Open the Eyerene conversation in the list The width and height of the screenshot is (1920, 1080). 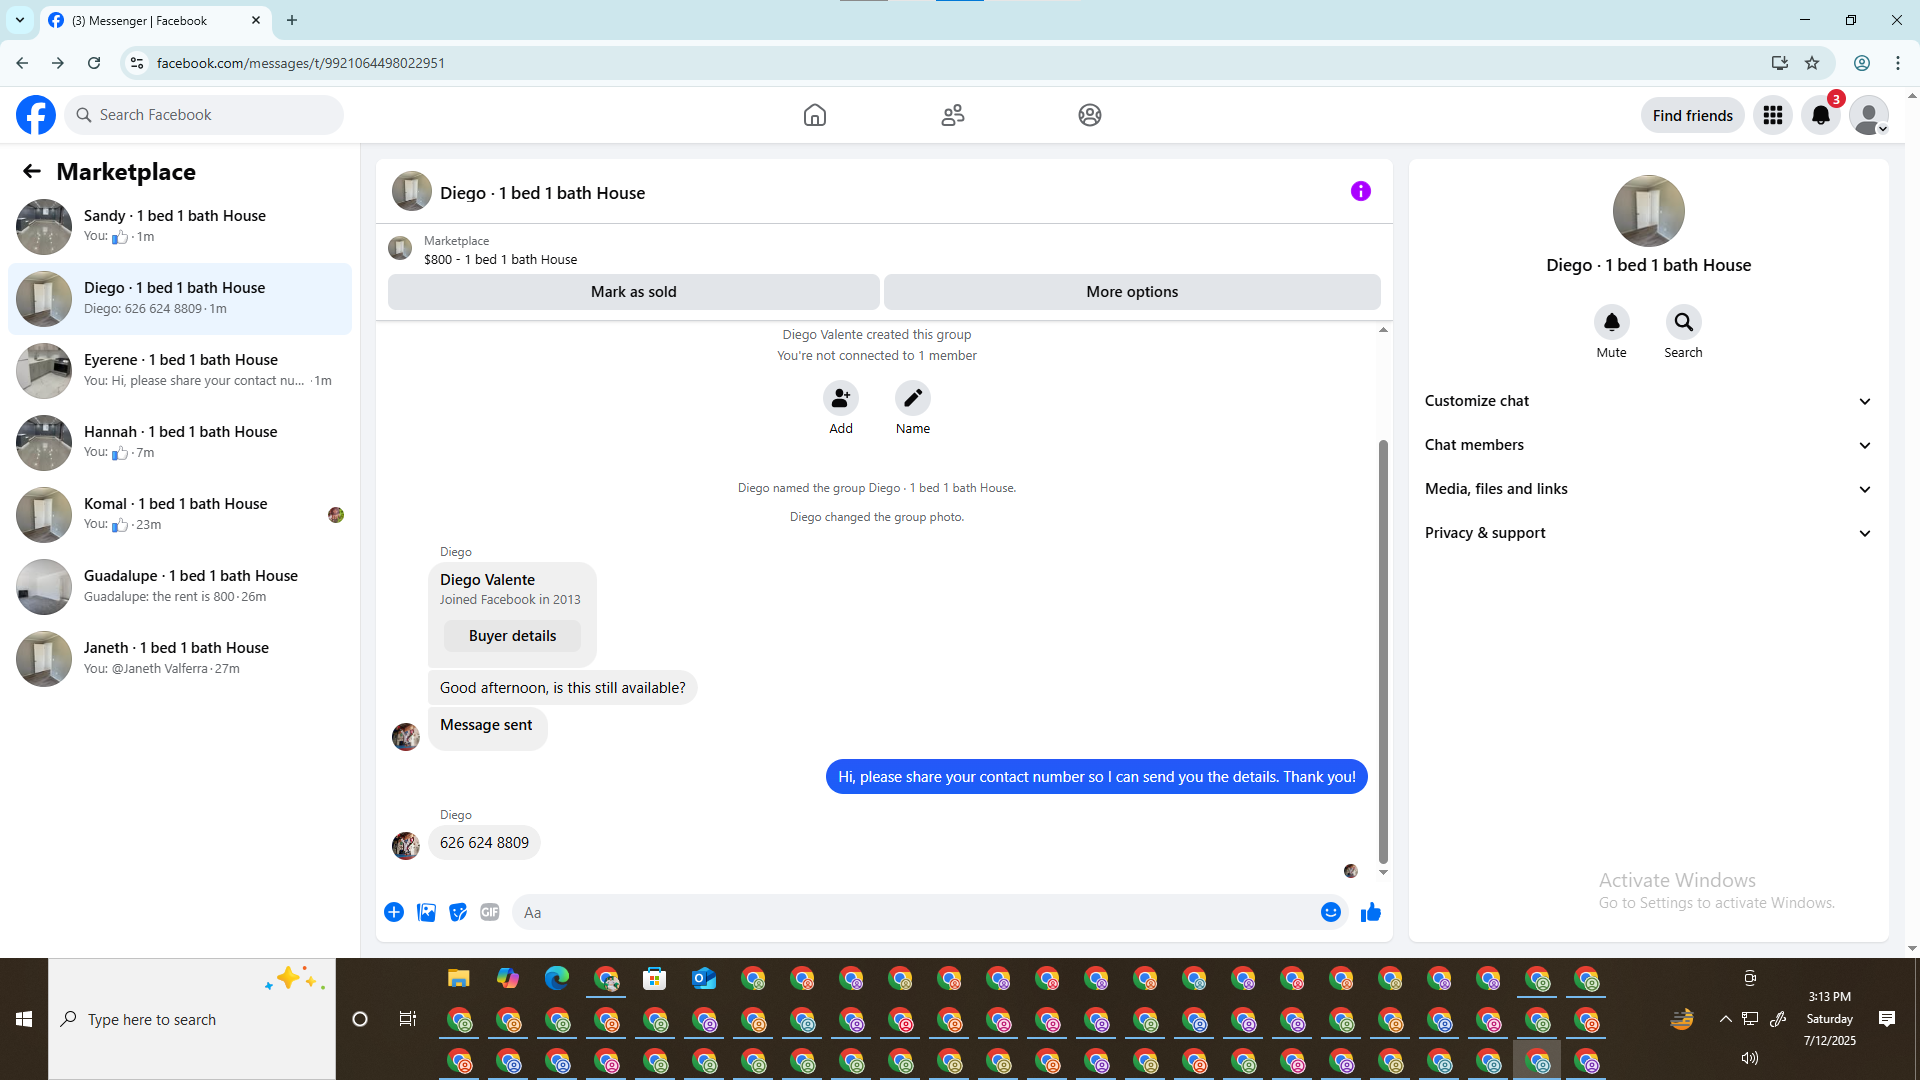point(180,370)
